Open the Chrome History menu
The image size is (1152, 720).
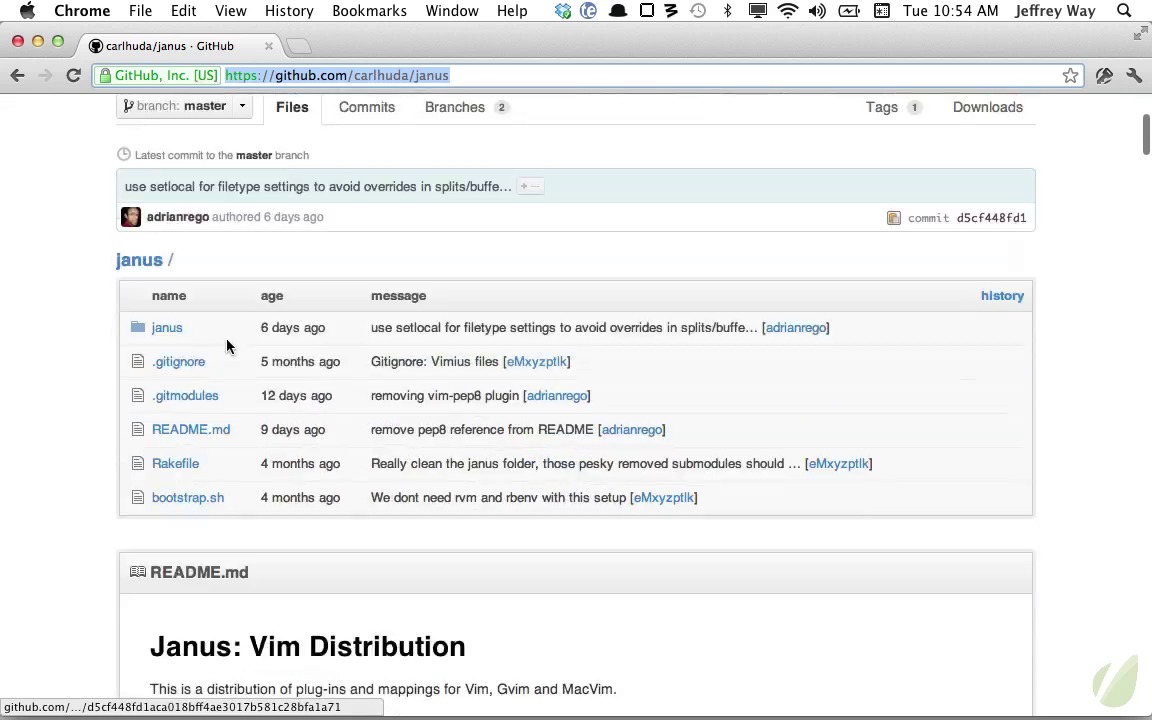[289, 10]
